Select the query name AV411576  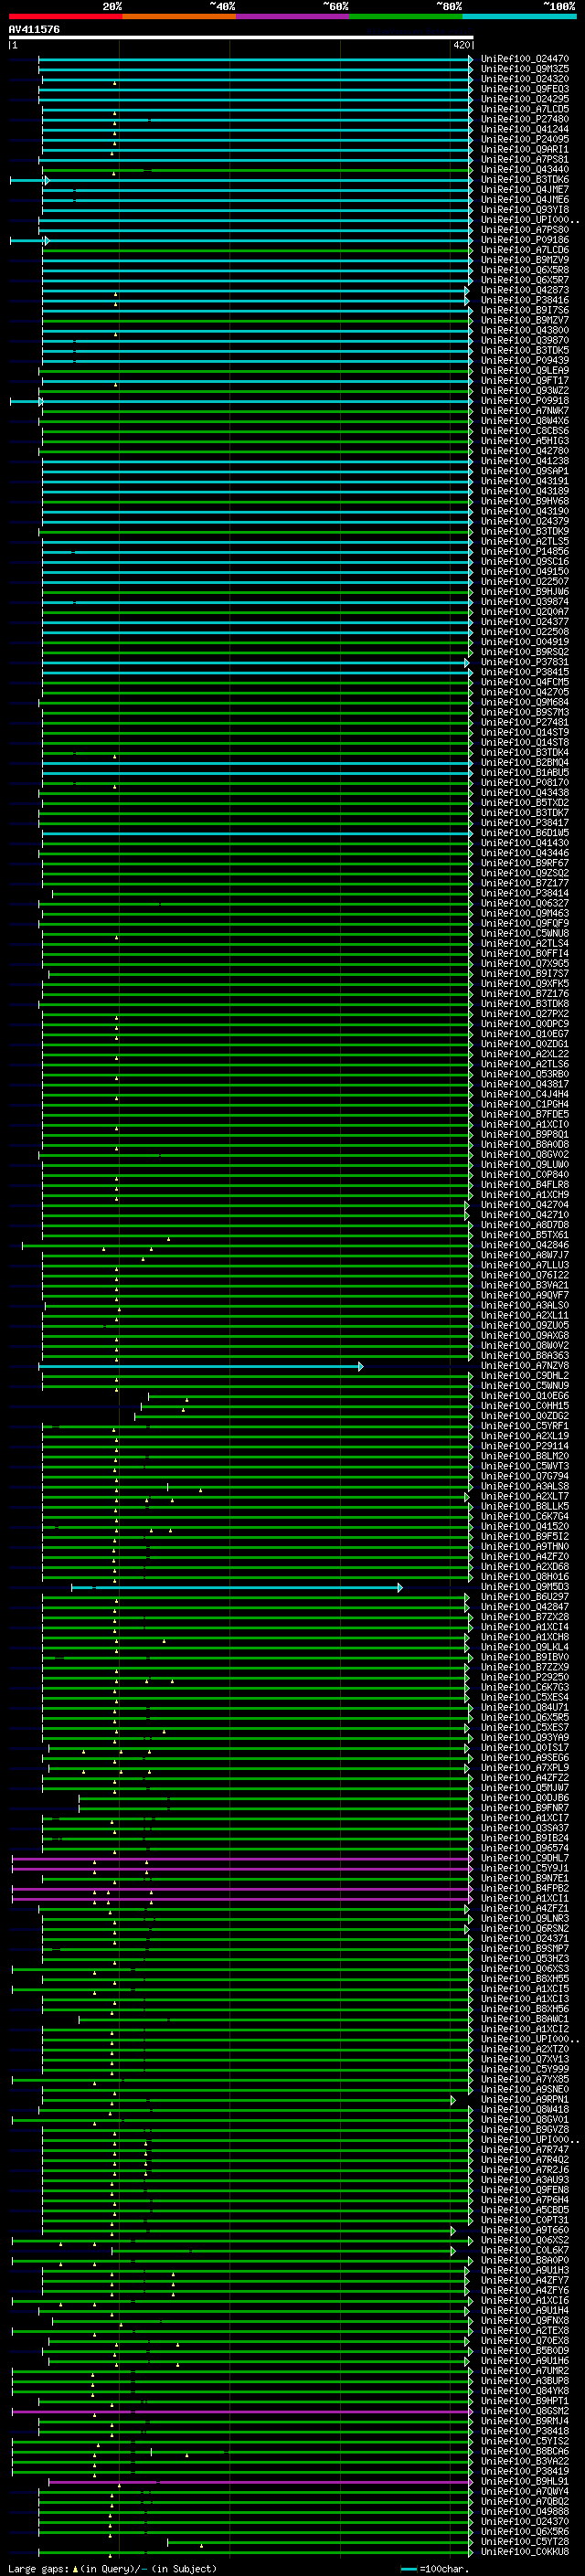click(34, 30)
